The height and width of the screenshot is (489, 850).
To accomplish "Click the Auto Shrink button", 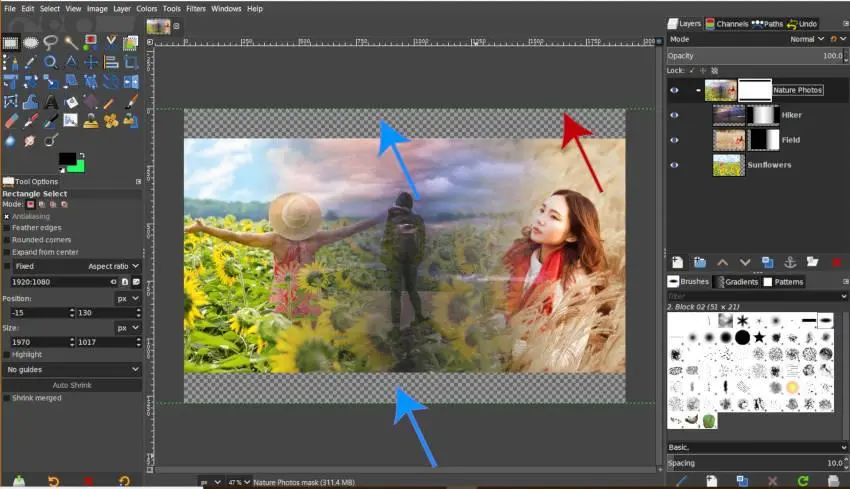I will pyautogui.click(x=72, y=385).
